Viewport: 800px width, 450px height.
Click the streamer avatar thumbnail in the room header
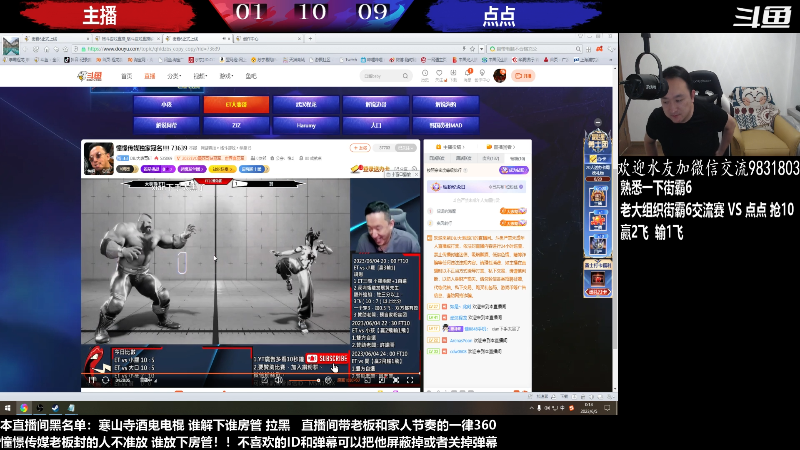98,159
